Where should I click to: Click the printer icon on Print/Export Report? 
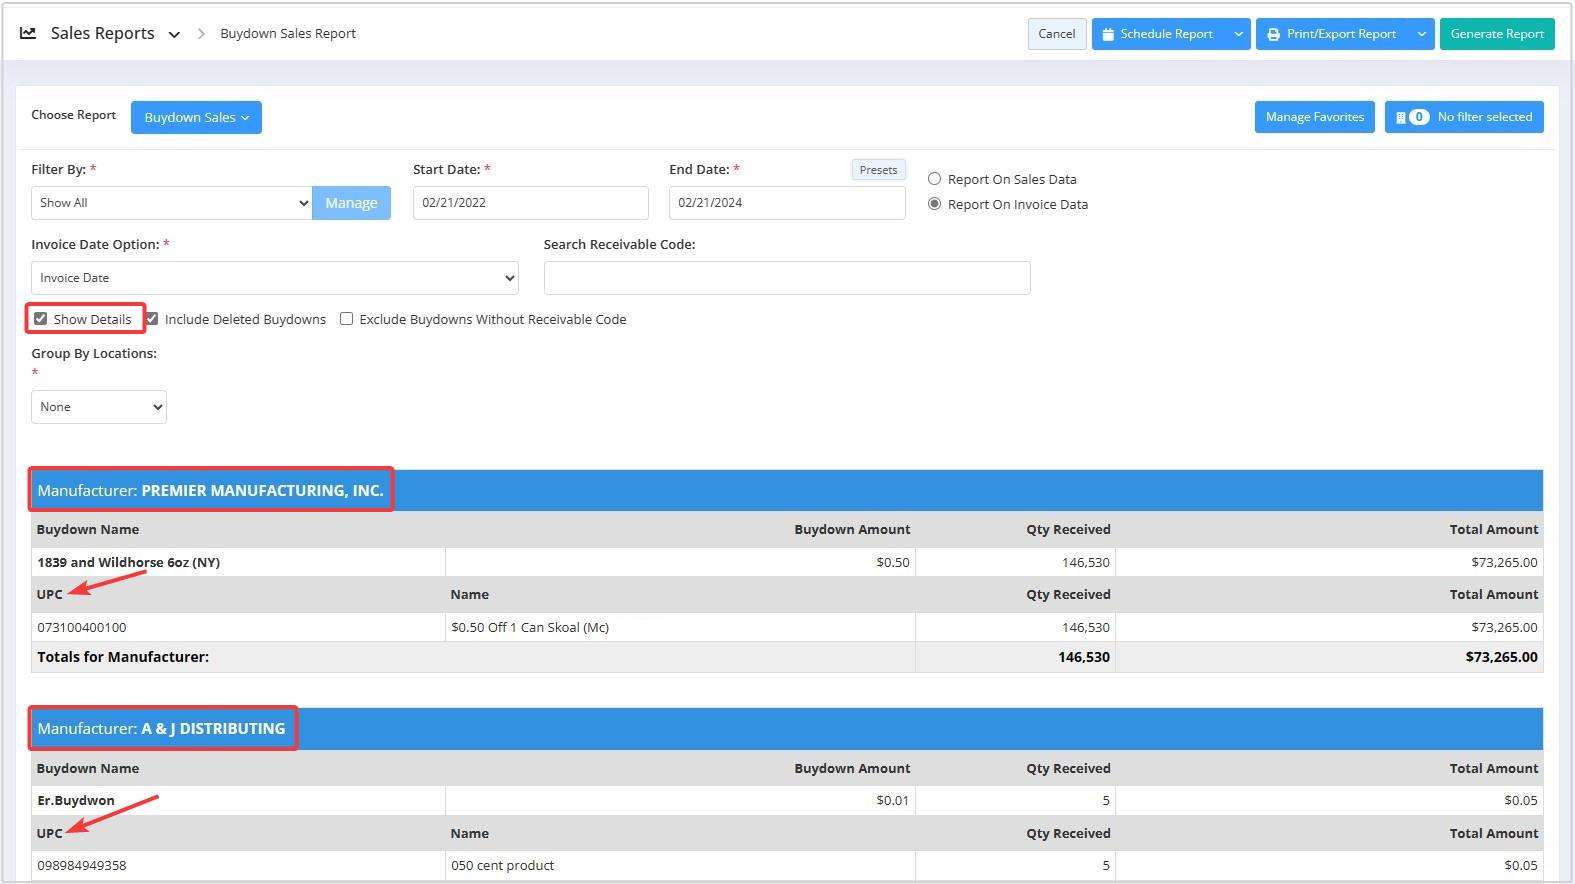[1273, 34]
